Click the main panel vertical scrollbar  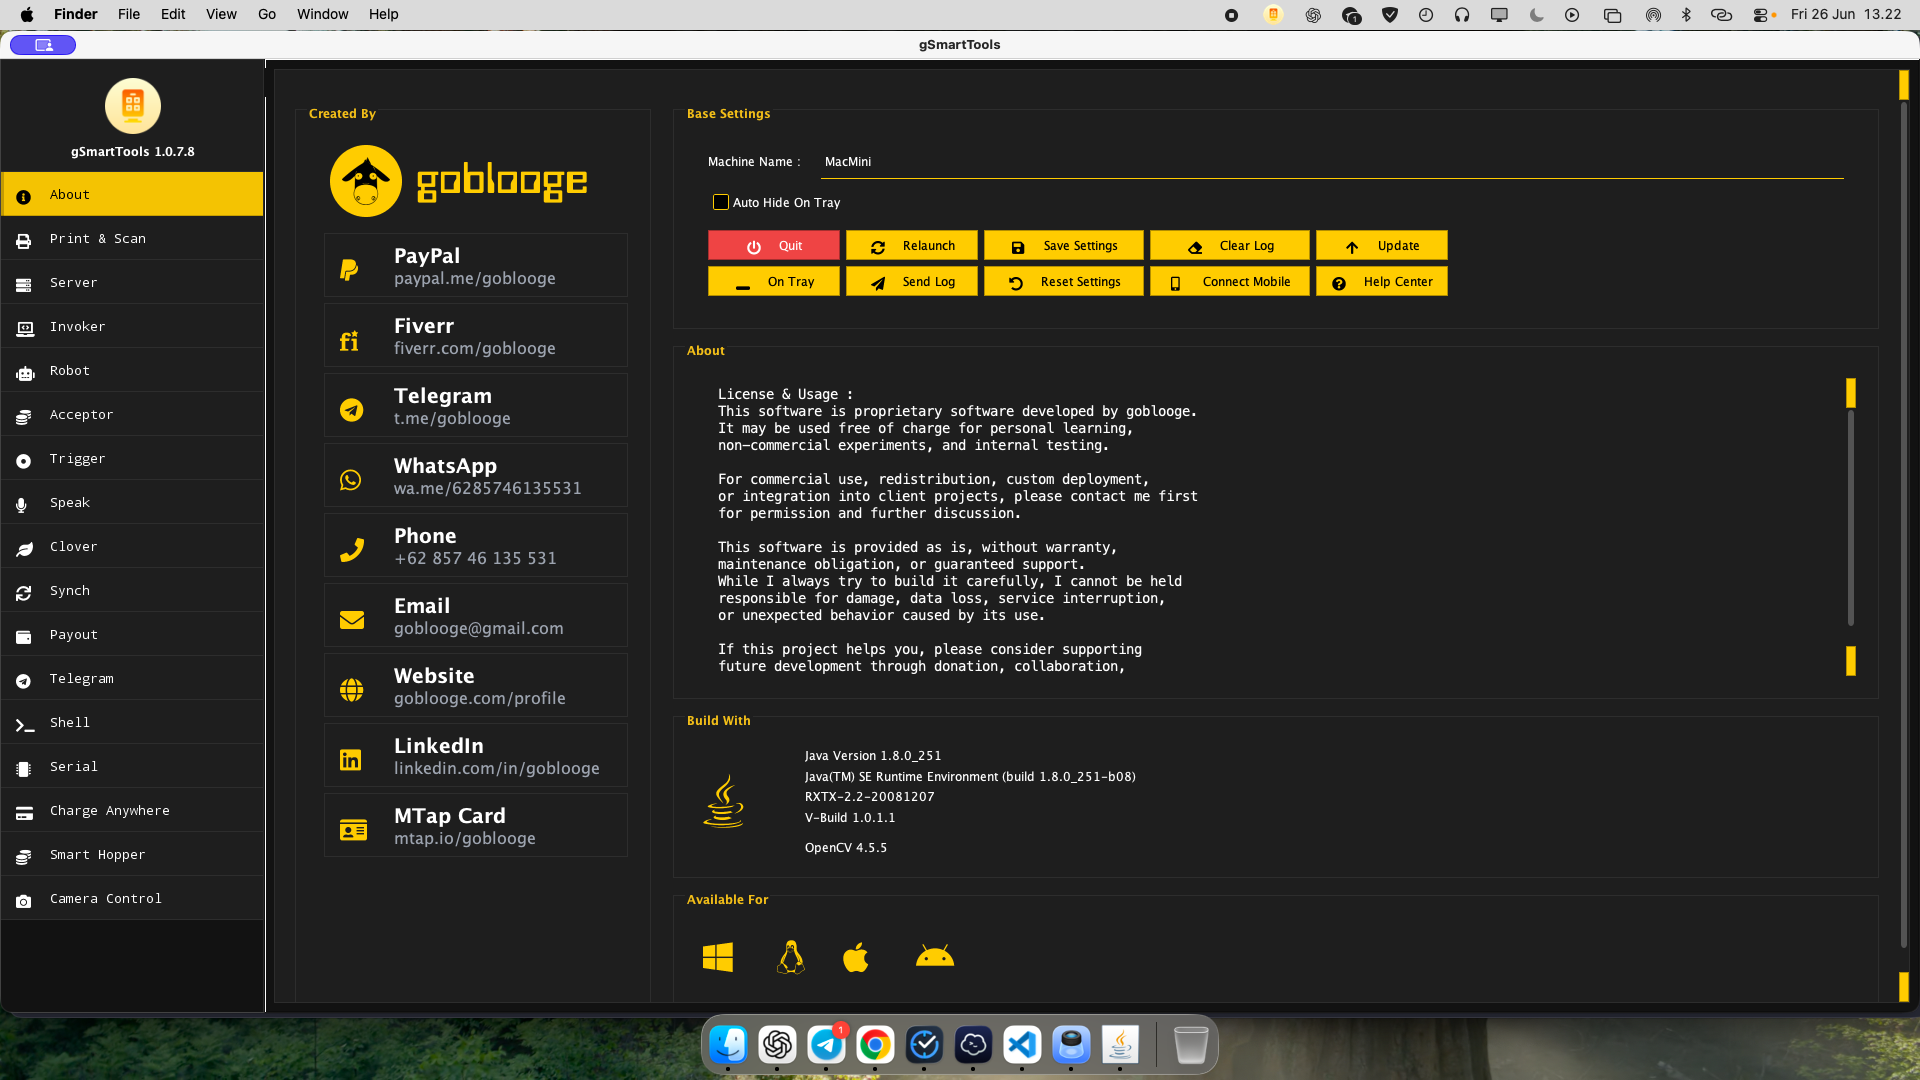[x=1904, y=525]
